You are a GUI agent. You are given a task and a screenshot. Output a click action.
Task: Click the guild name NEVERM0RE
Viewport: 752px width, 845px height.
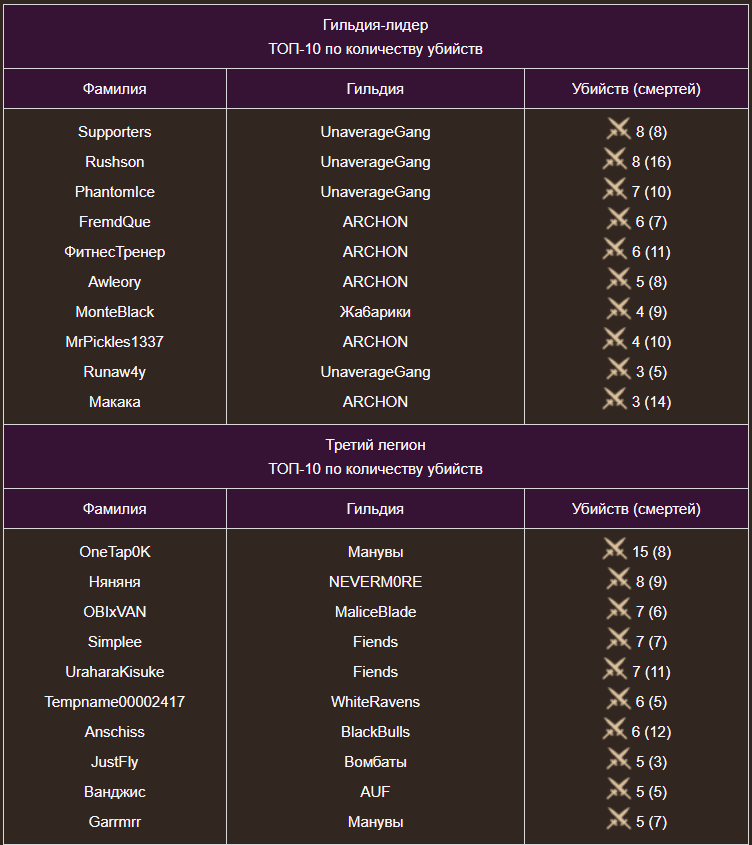(375, 581)
